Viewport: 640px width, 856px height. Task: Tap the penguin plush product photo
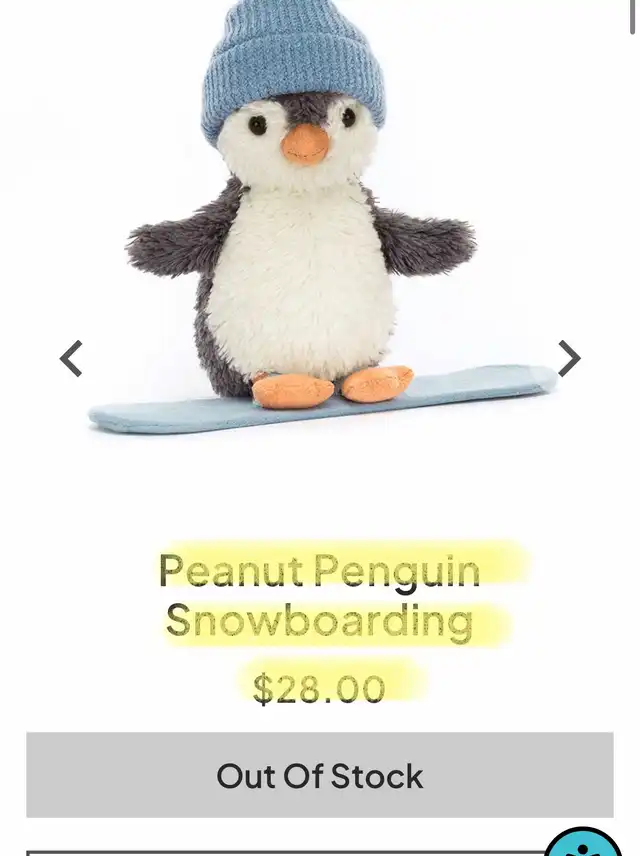[320, 218]
